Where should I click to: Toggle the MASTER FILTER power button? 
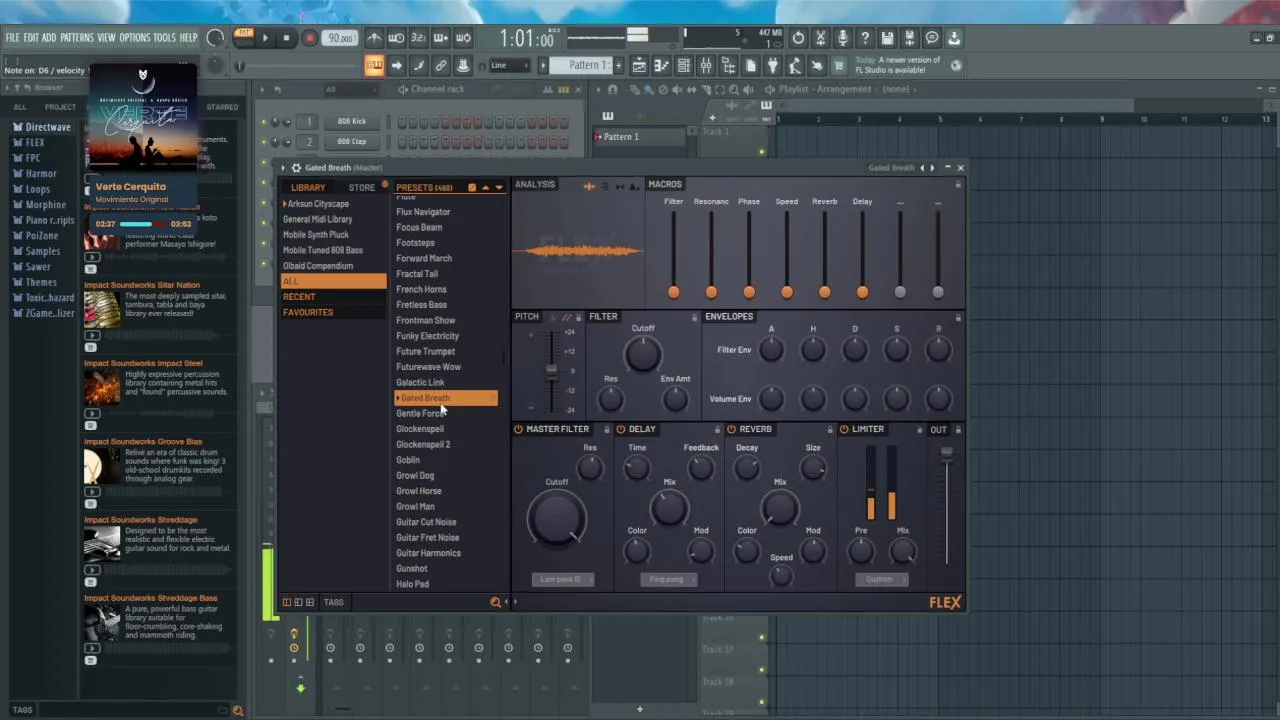tap(518, 429)
